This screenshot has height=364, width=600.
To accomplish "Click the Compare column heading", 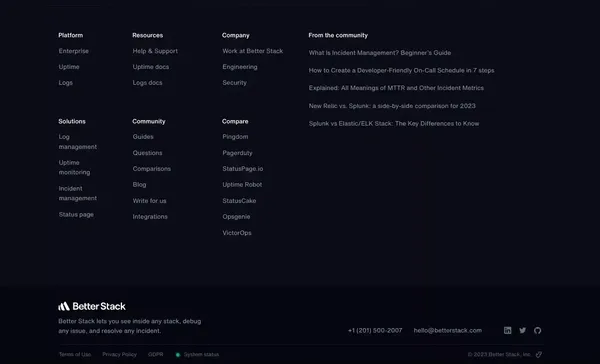I will (x=235, y=121).
